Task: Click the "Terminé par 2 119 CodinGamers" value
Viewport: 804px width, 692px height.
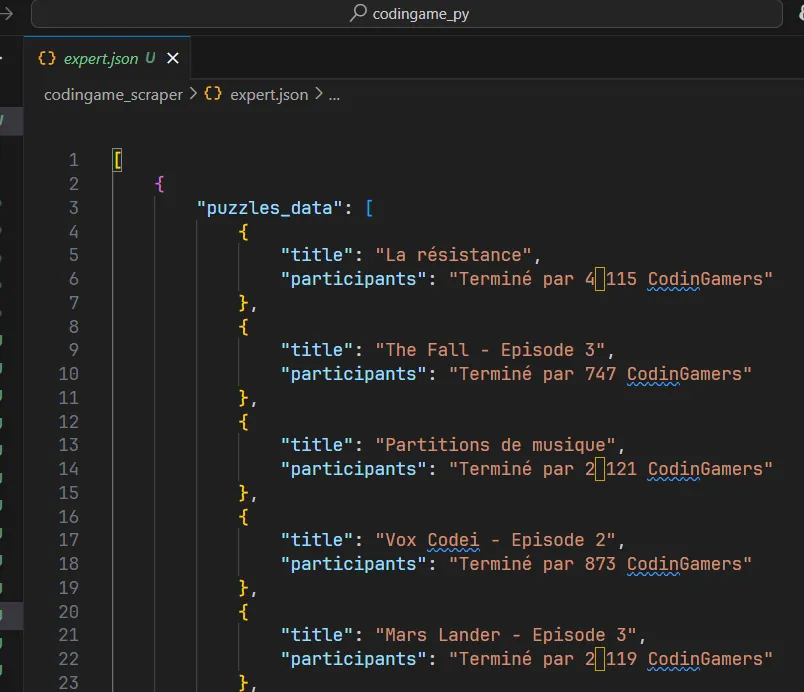Action: coord(611,659)
